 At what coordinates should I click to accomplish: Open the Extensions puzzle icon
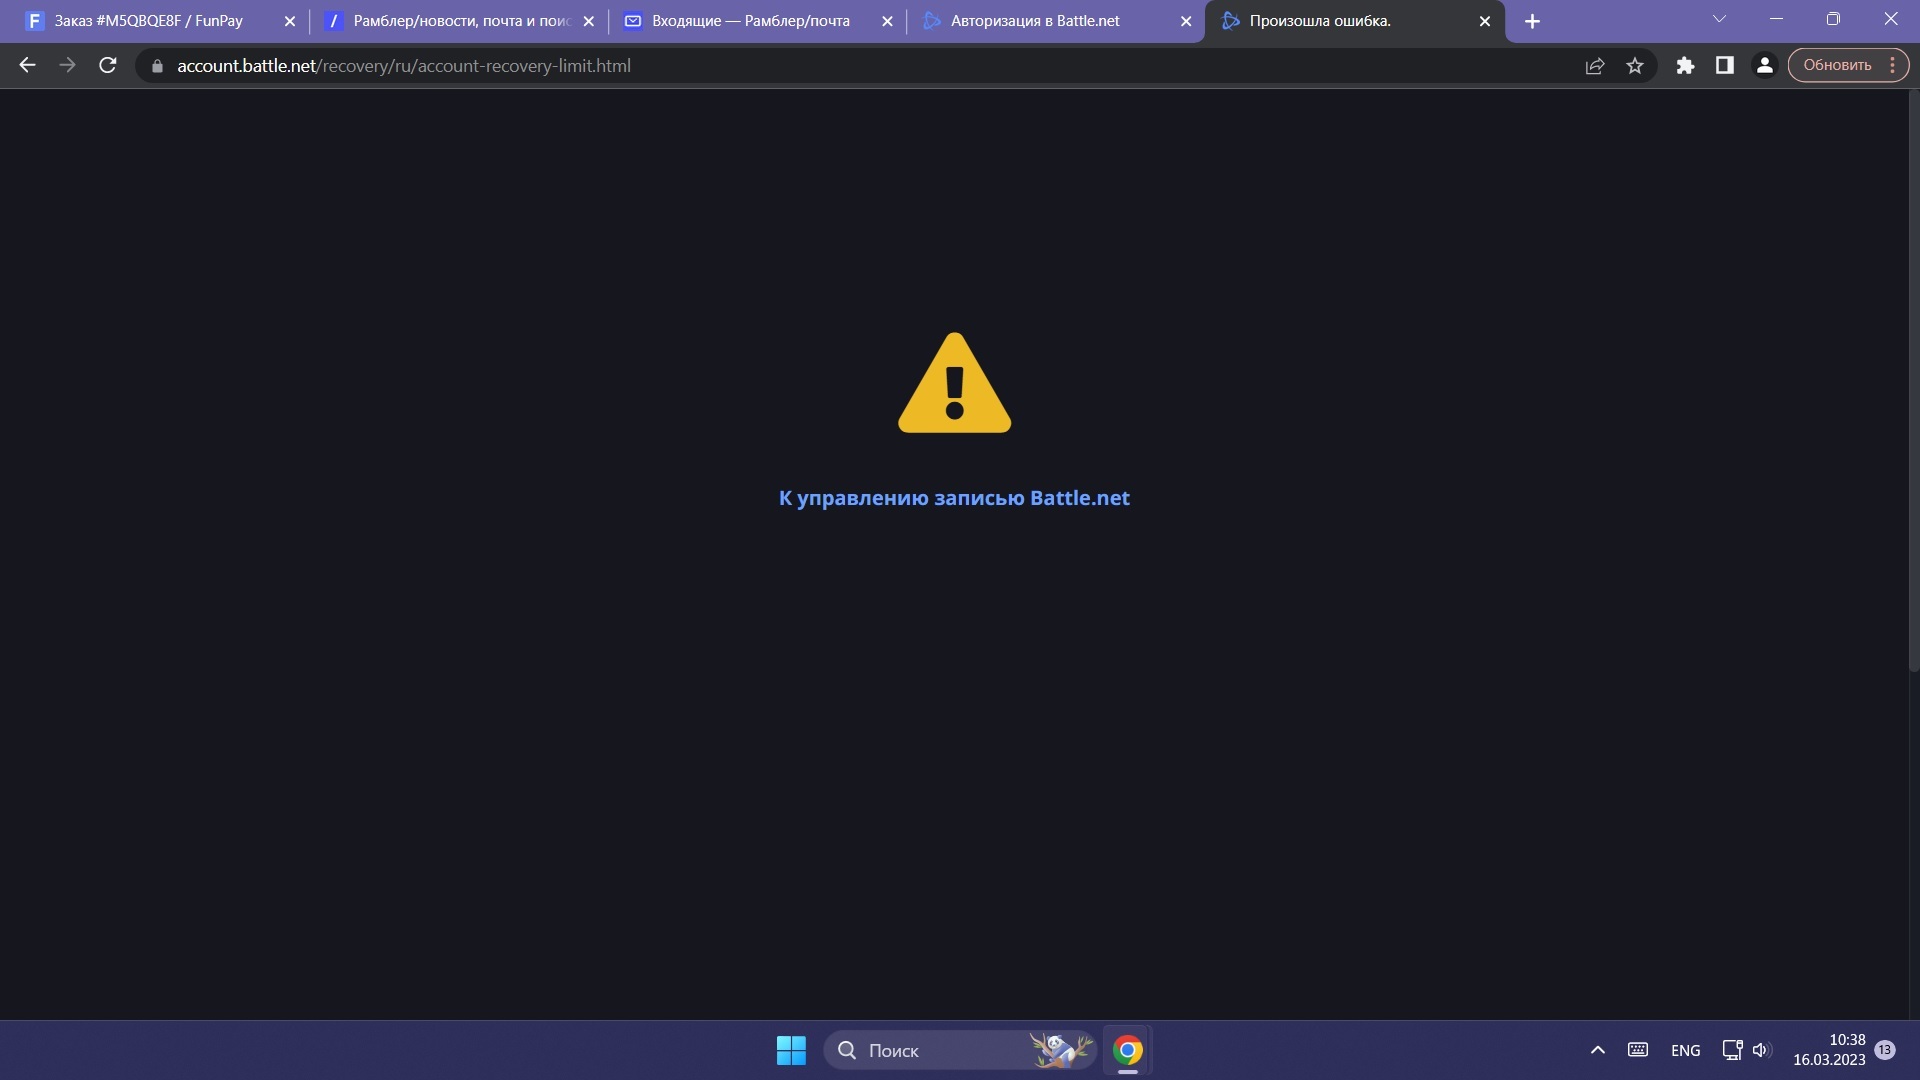point(1685,66)
